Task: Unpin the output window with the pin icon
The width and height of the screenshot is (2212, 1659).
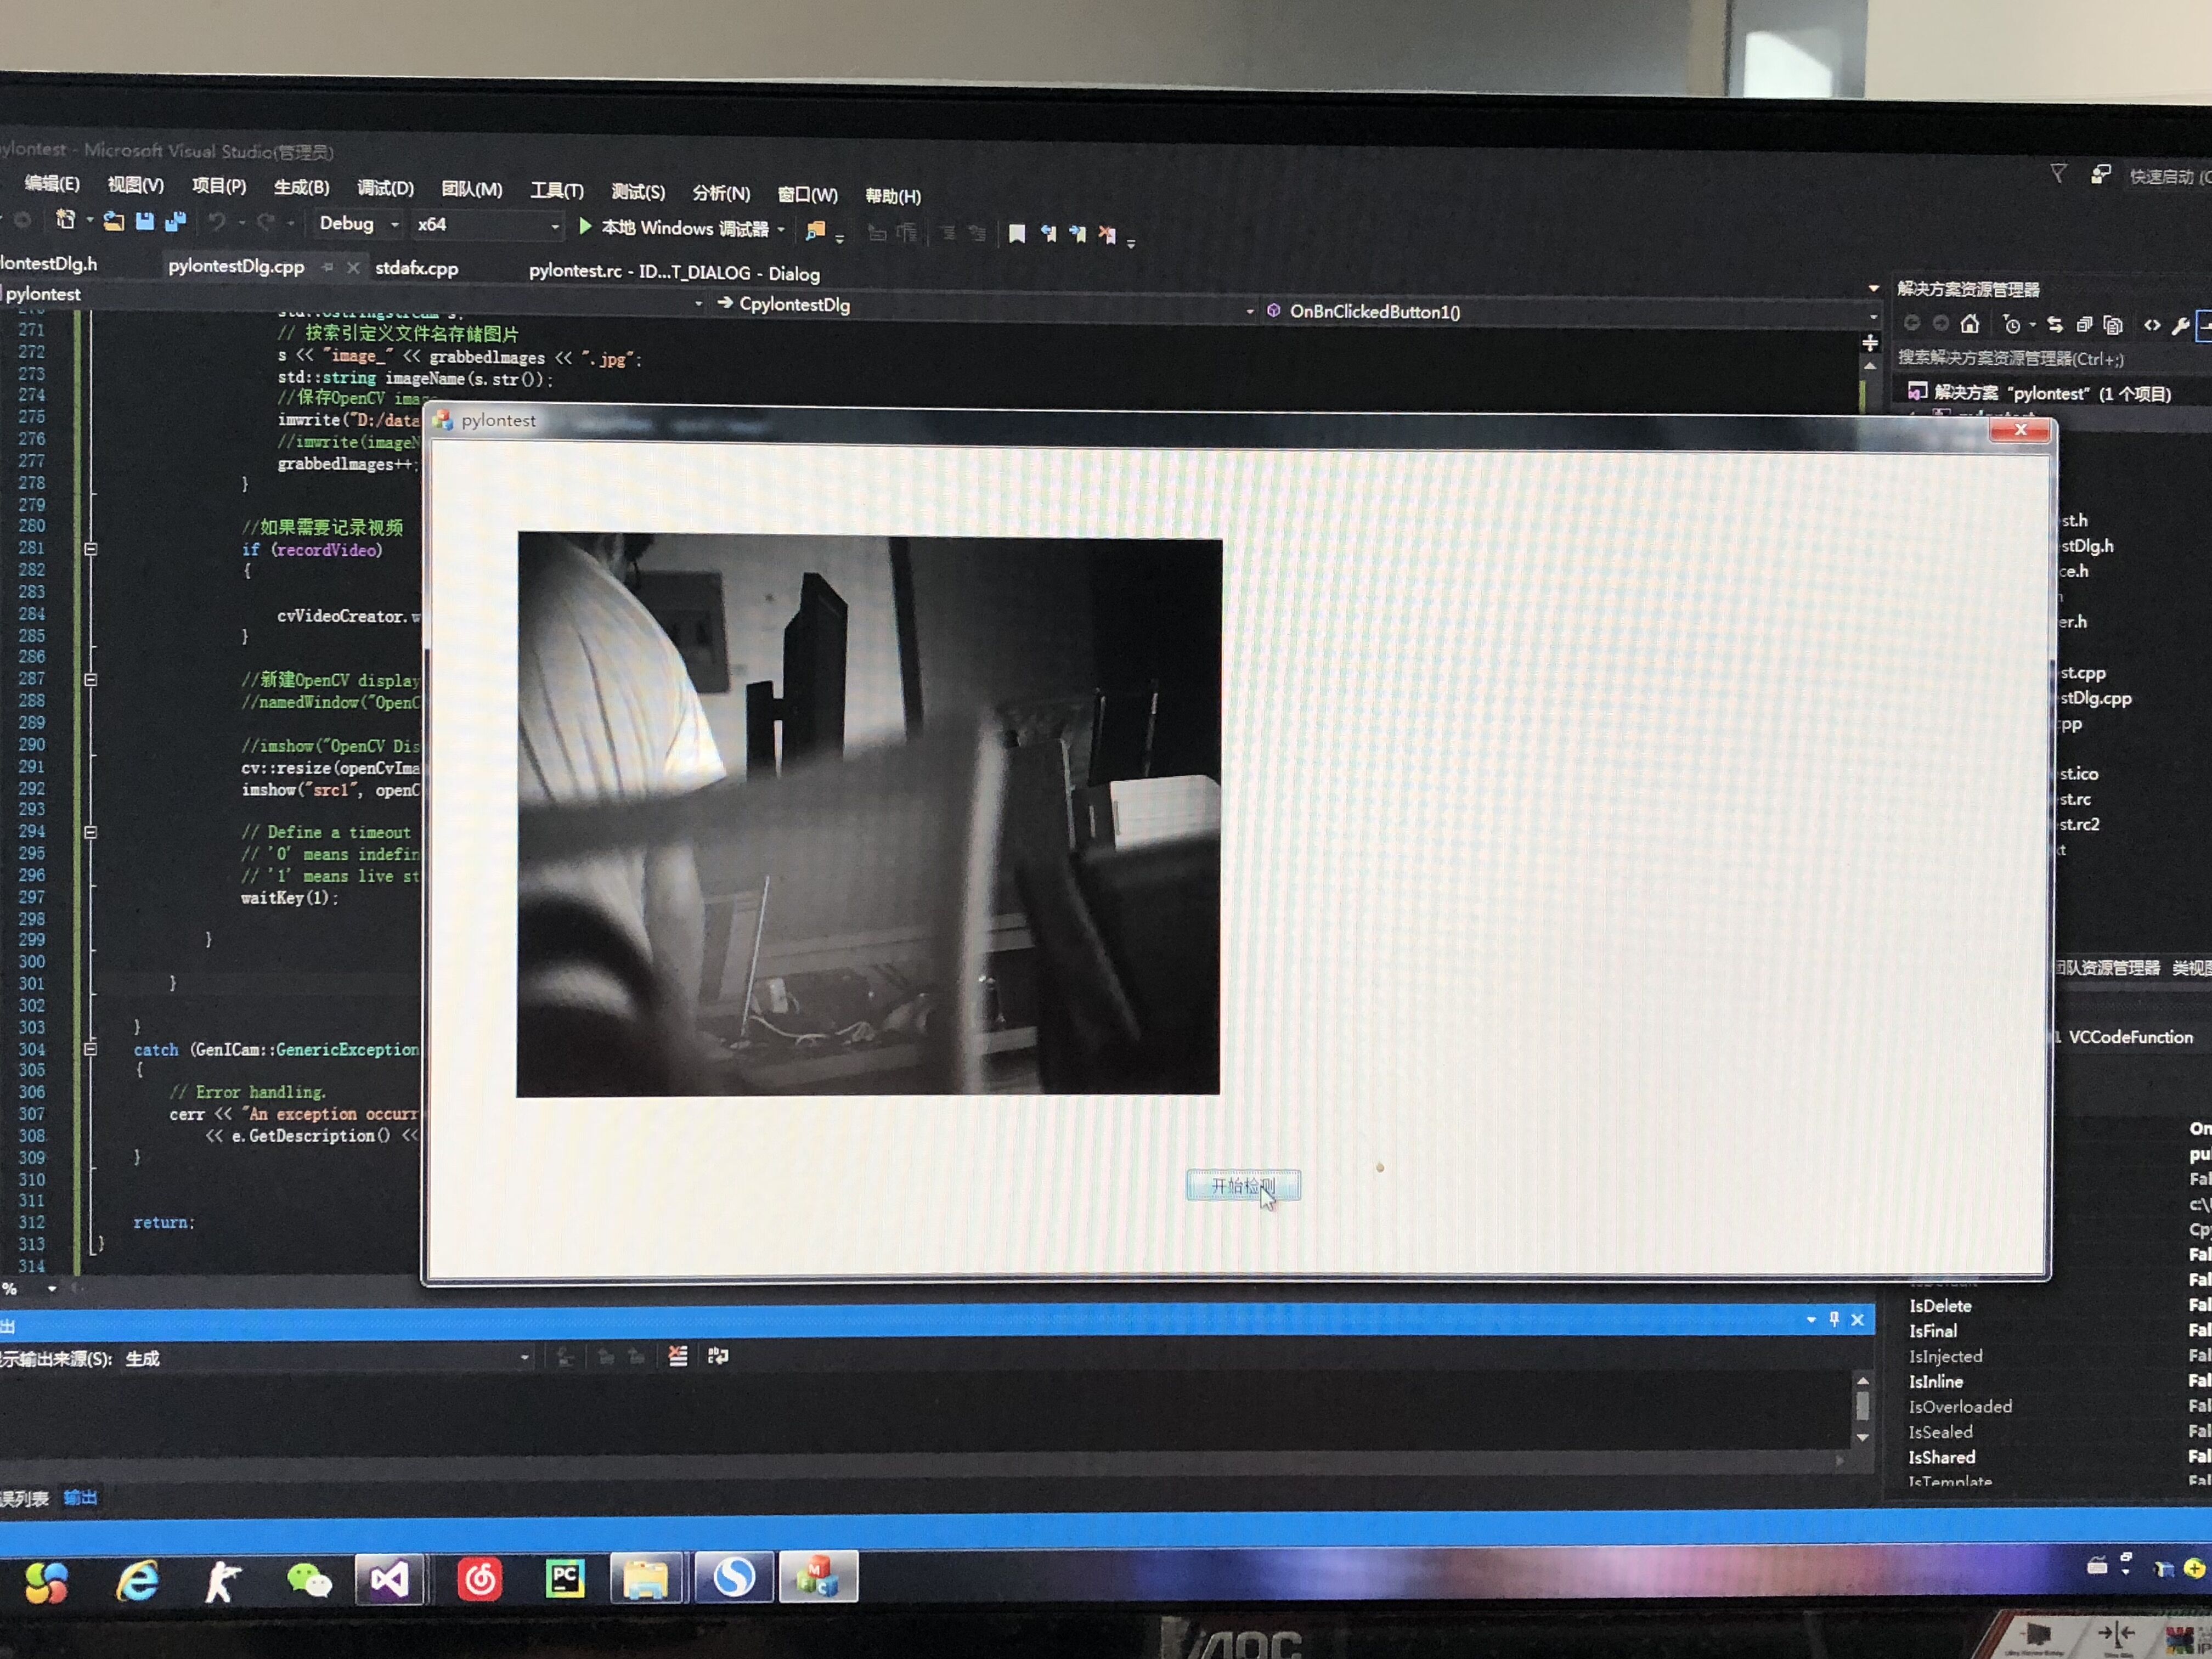Action: pyautogui.click(x=1834, y=1319)
